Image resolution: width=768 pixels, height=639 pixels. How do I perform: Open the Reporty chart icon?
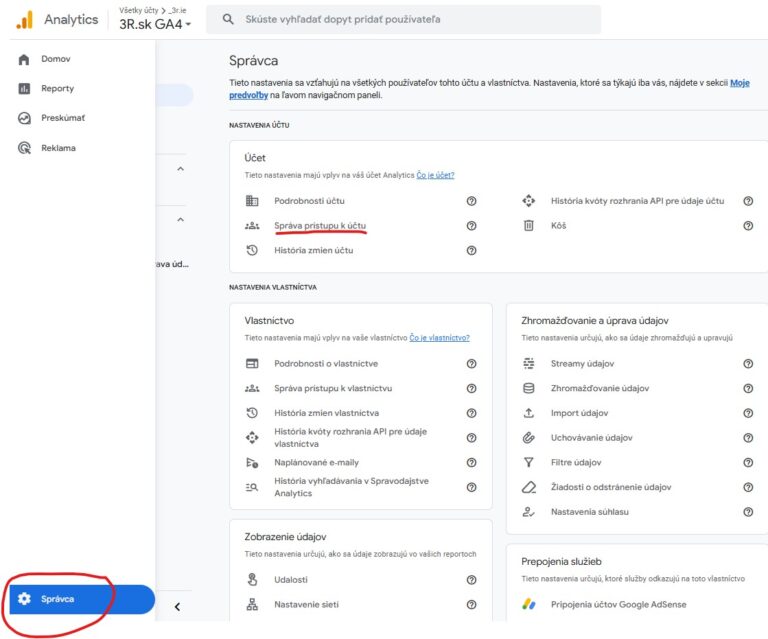(24, 89)
